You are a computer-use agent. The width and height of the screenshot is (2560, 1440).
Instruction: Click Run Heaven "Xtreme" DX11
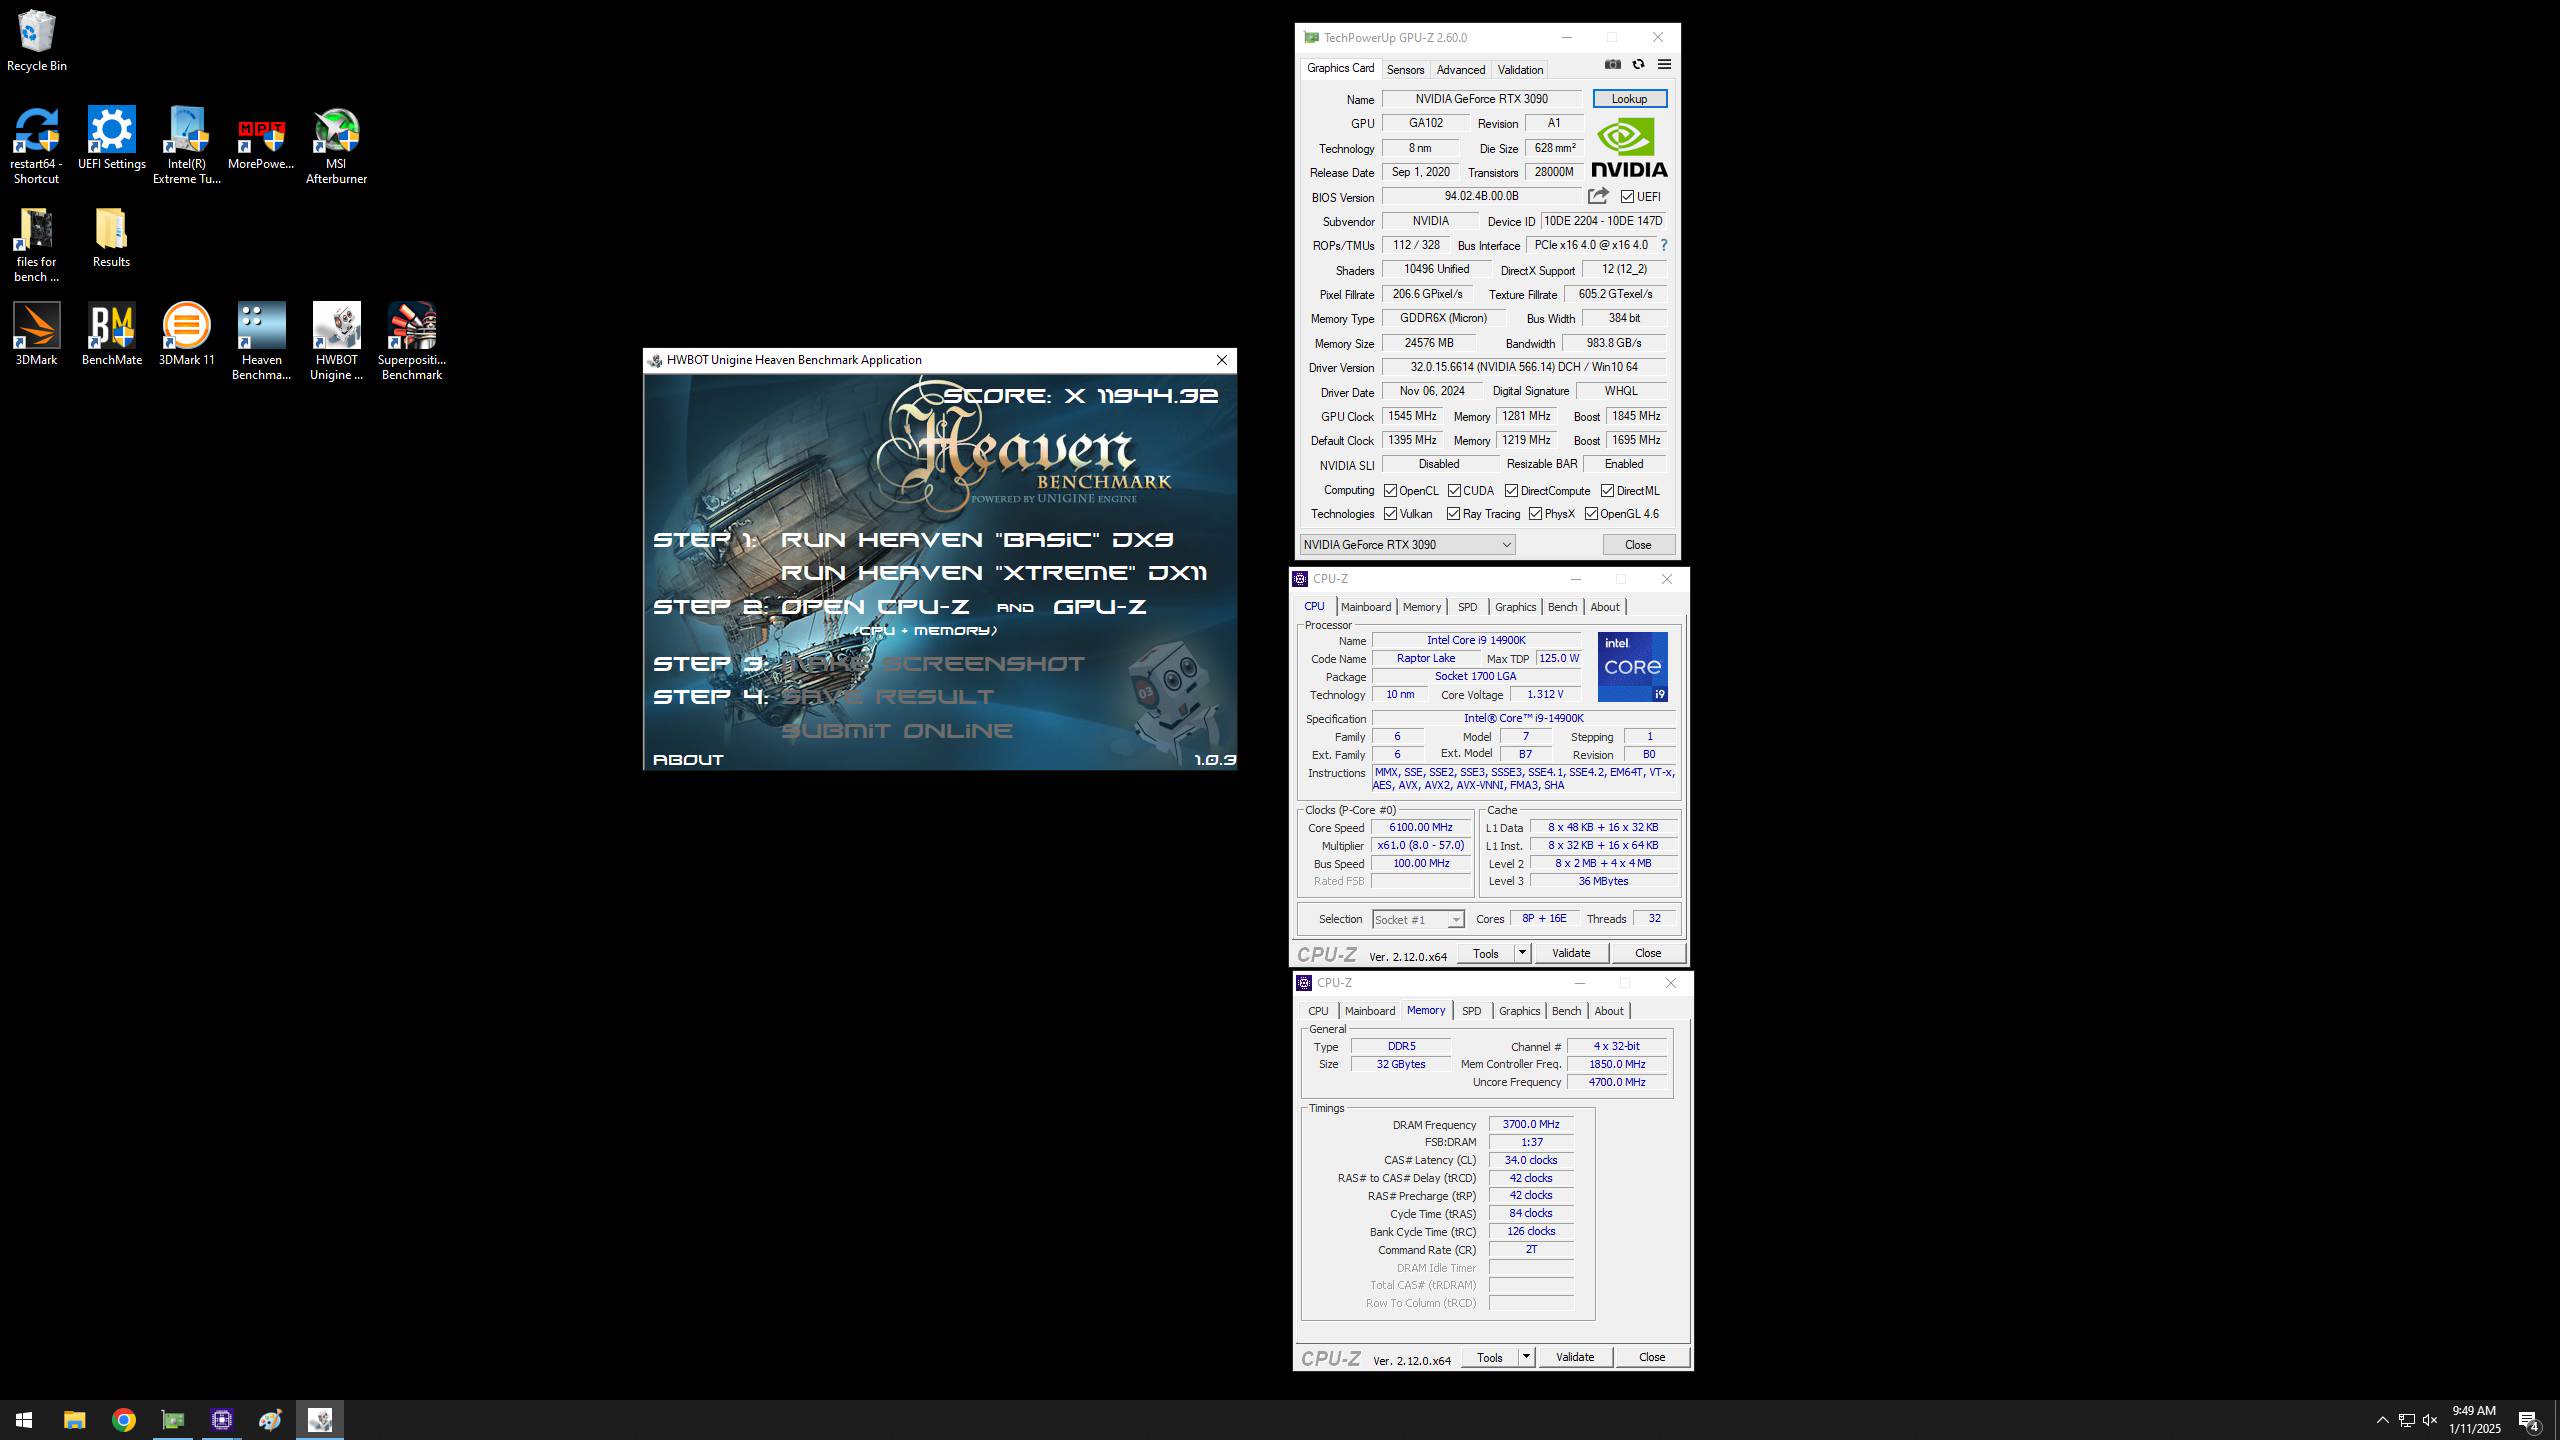pos(993,573)
